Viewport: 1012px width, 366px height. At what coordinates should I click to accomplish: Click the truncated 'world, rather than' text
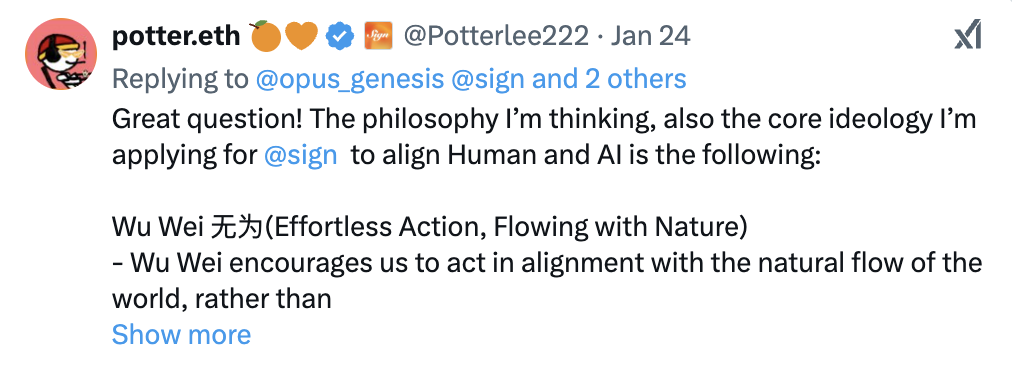pos(221,298)
